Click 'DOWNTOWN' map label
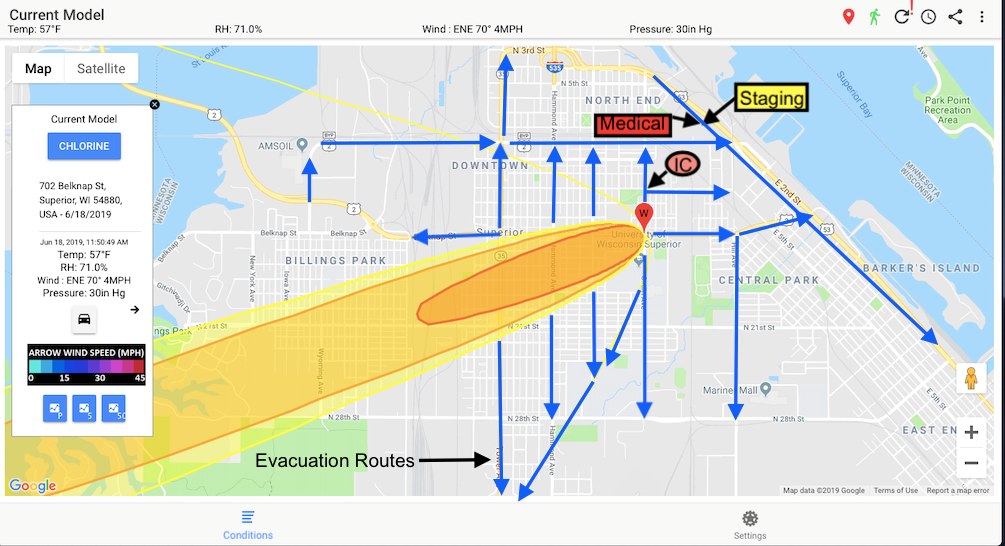1005x546 pixels. click(x=490, y=165)
